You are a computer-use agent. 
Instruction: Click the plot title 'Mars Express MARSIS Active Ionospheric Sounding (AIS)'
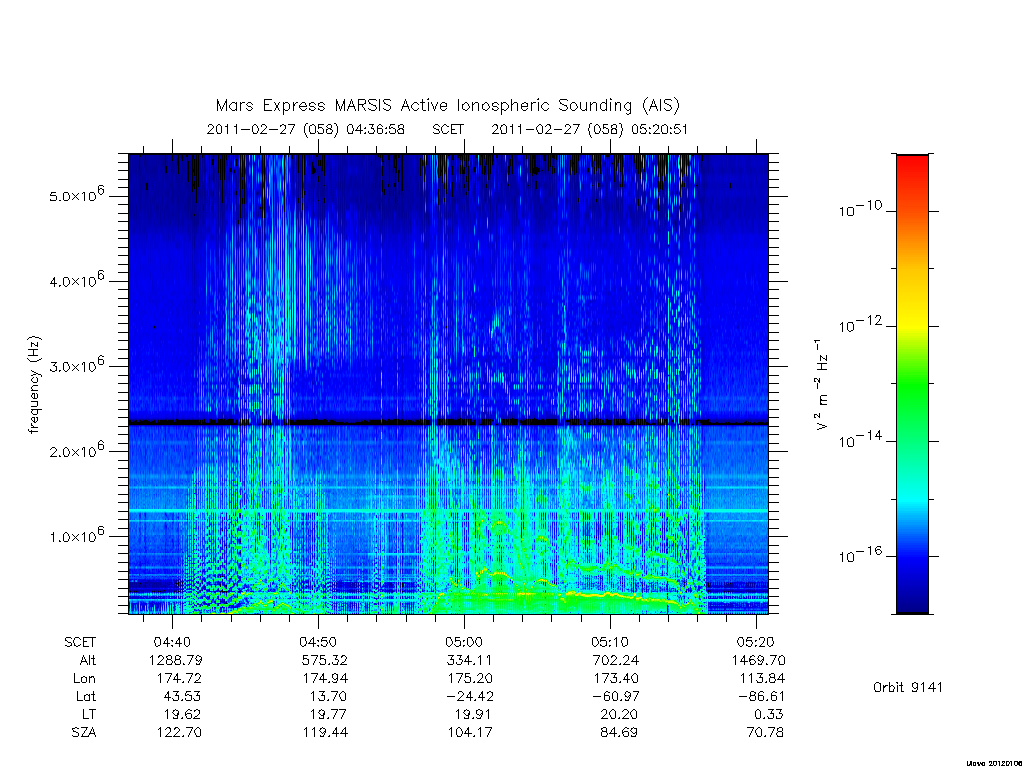click(x=447, y=106)
